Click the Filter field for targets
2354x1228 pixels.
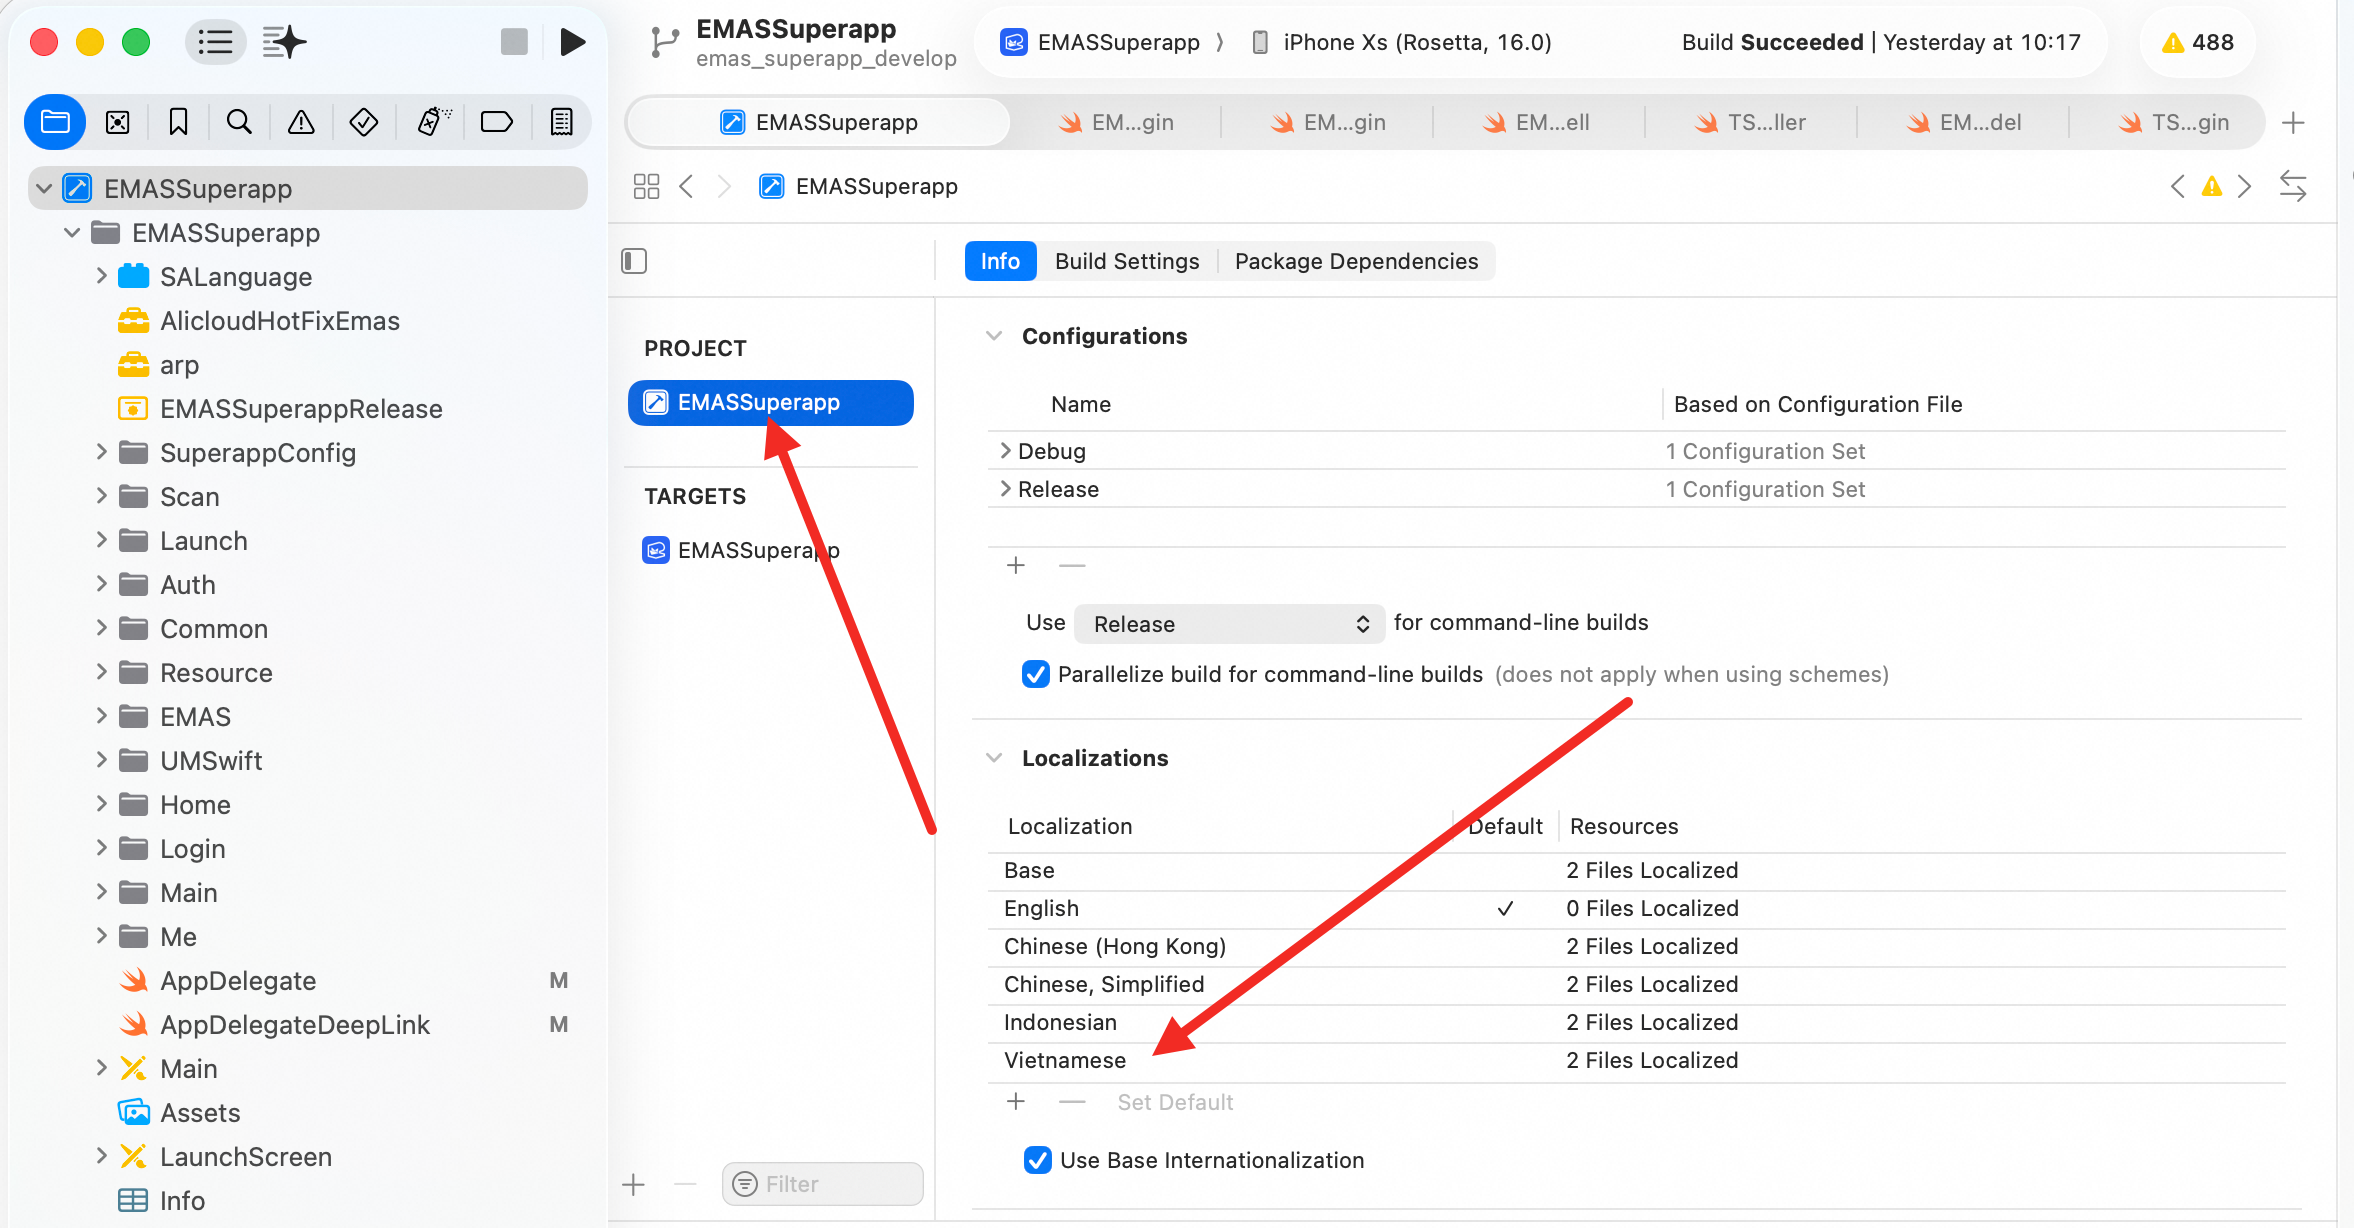[822, 1184]
